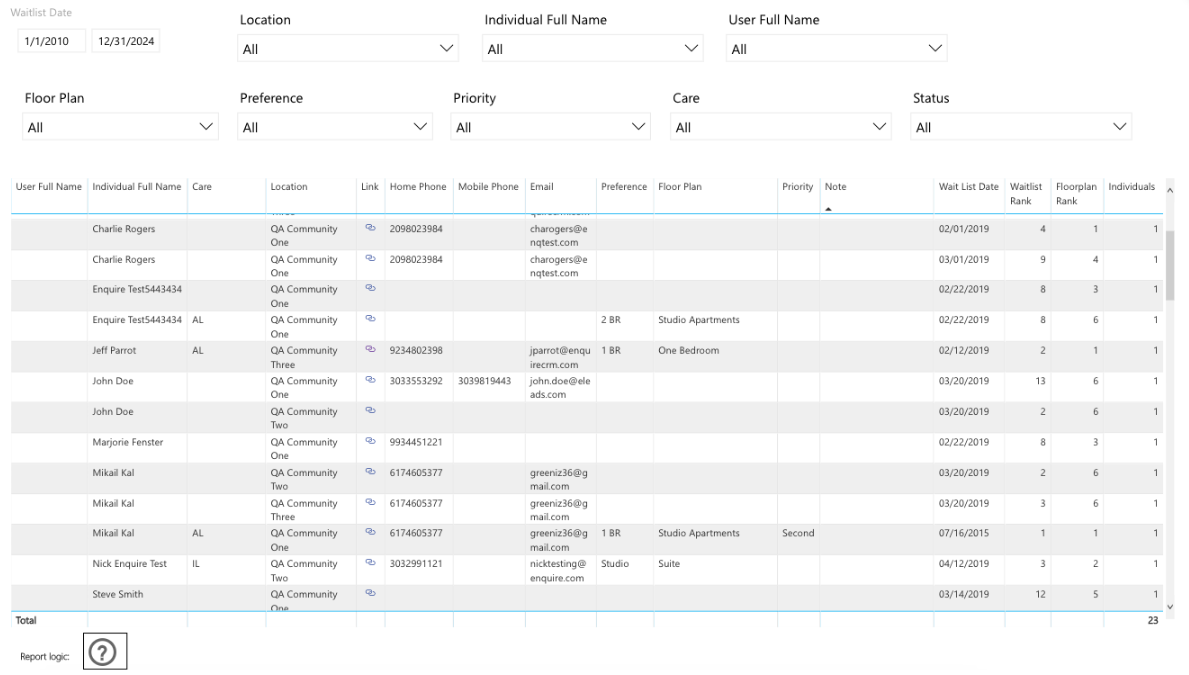Screen dimensions: 1189x675
Task: Open link icon for Mikail Kal QA Community Two
Action: (x=370, y=472)
